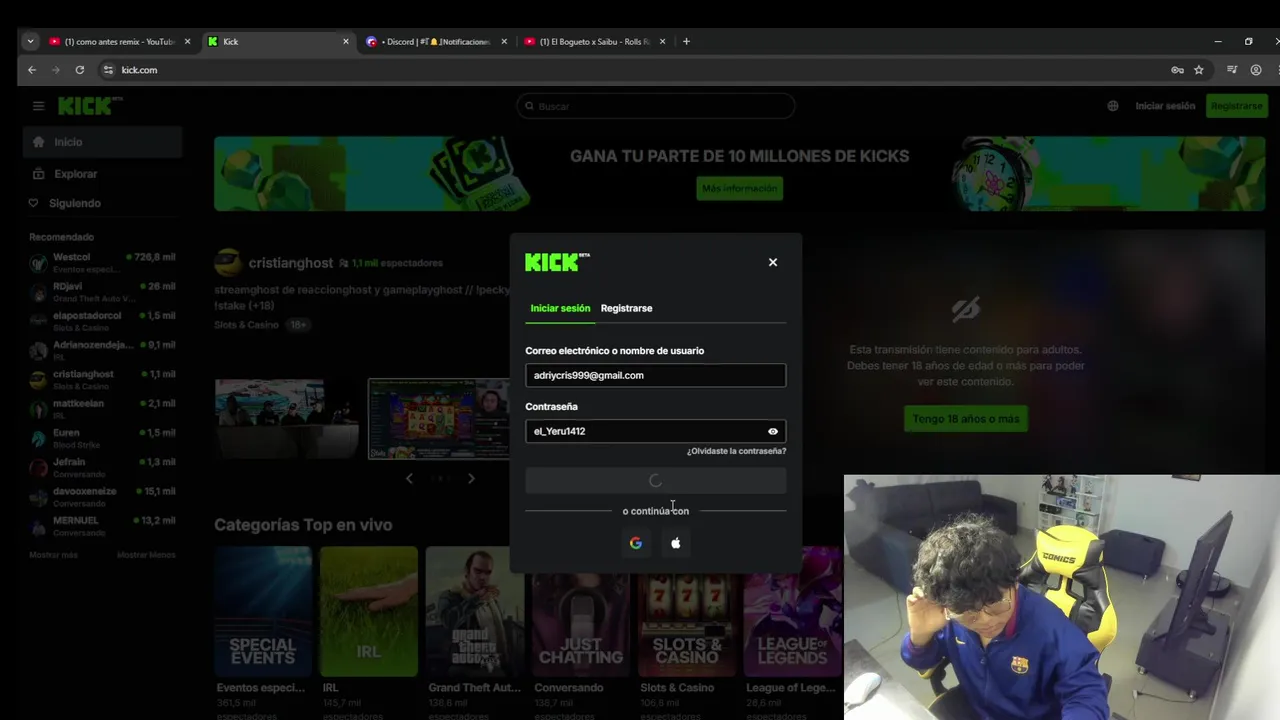
Task: Reload the page in browser
Action: click(79, 70)
